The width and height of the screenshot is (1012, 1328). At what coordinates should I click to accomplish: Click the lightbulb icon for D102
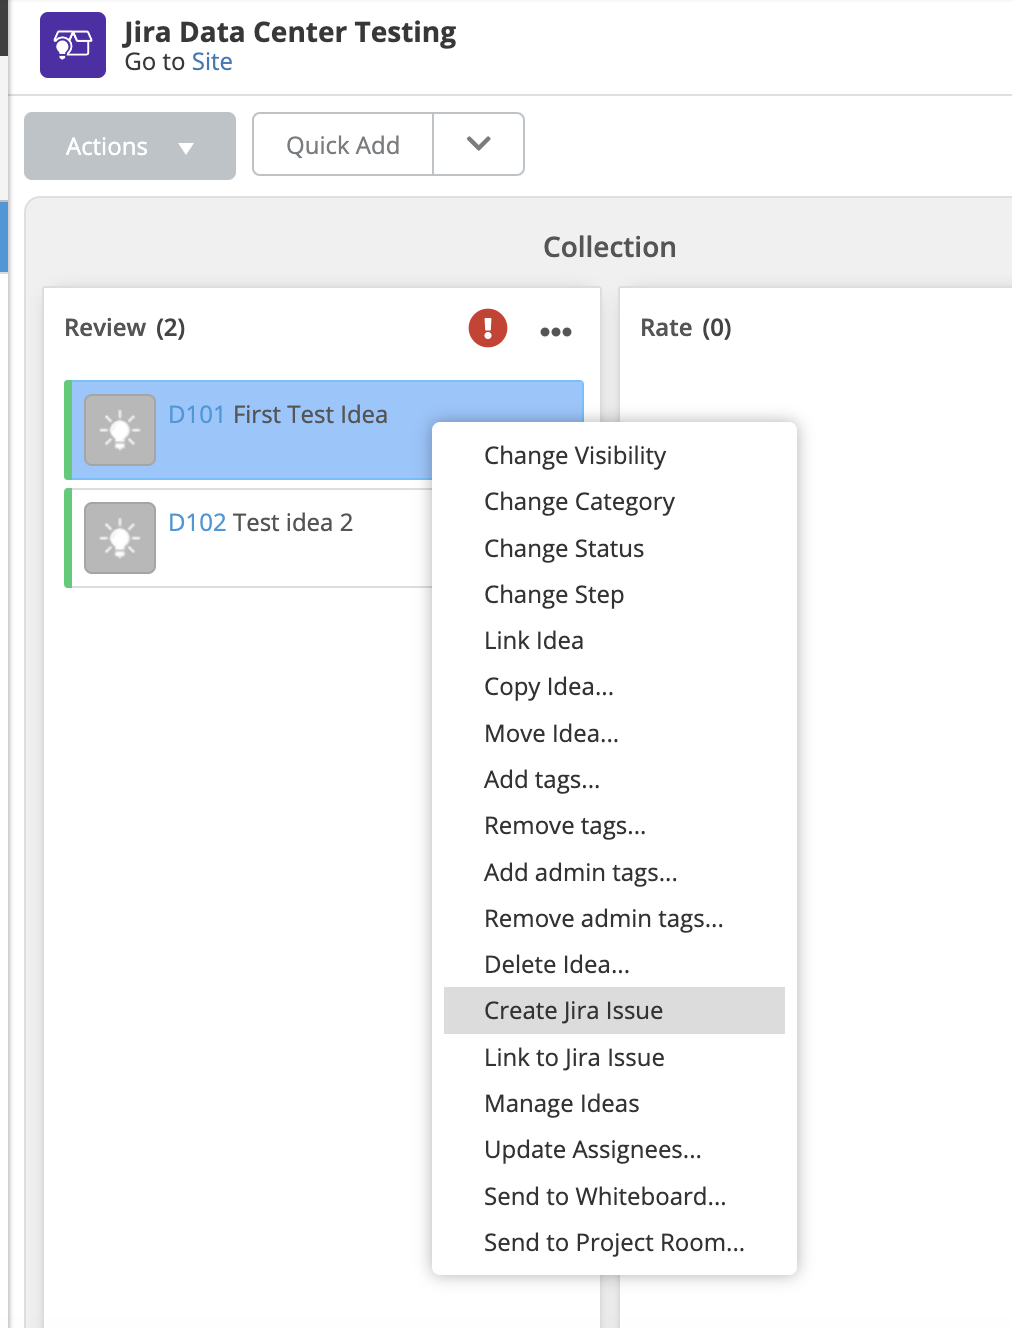click(120, 538)
